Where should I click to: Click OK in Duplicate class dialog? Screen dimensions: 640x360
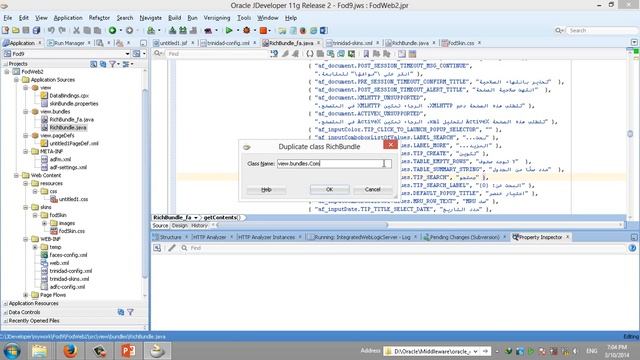(x=329, y=189)
